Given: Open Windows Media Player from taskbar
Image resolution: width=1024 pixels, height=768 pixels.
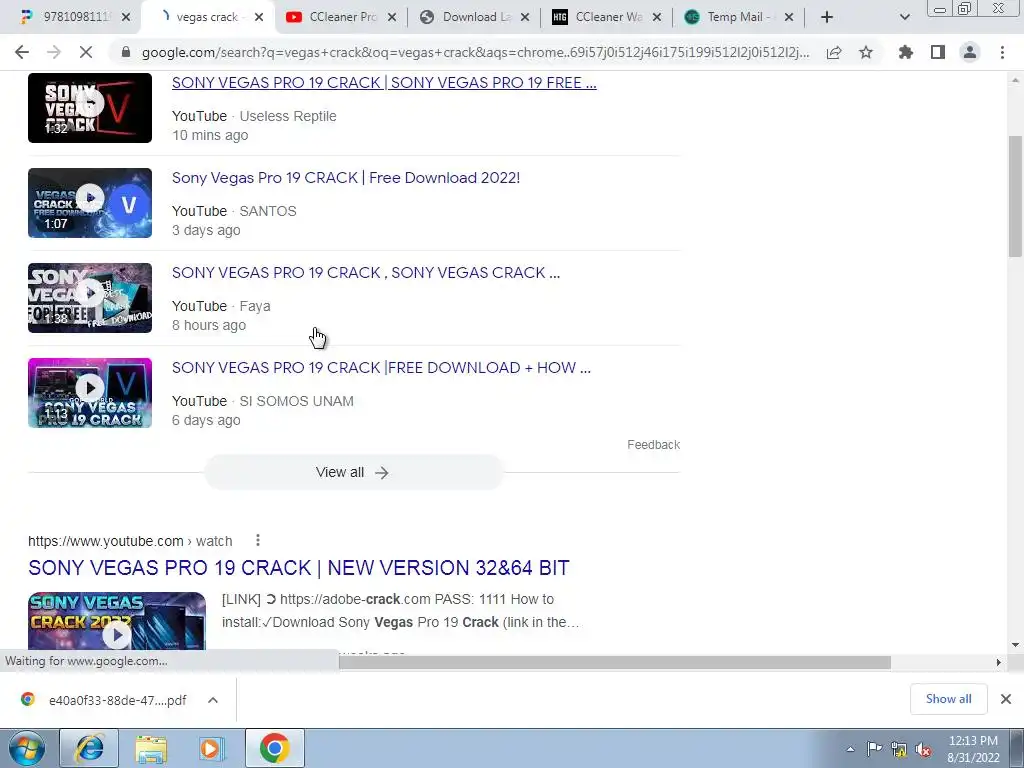Looking at the screenshot, I should point(212,748).
